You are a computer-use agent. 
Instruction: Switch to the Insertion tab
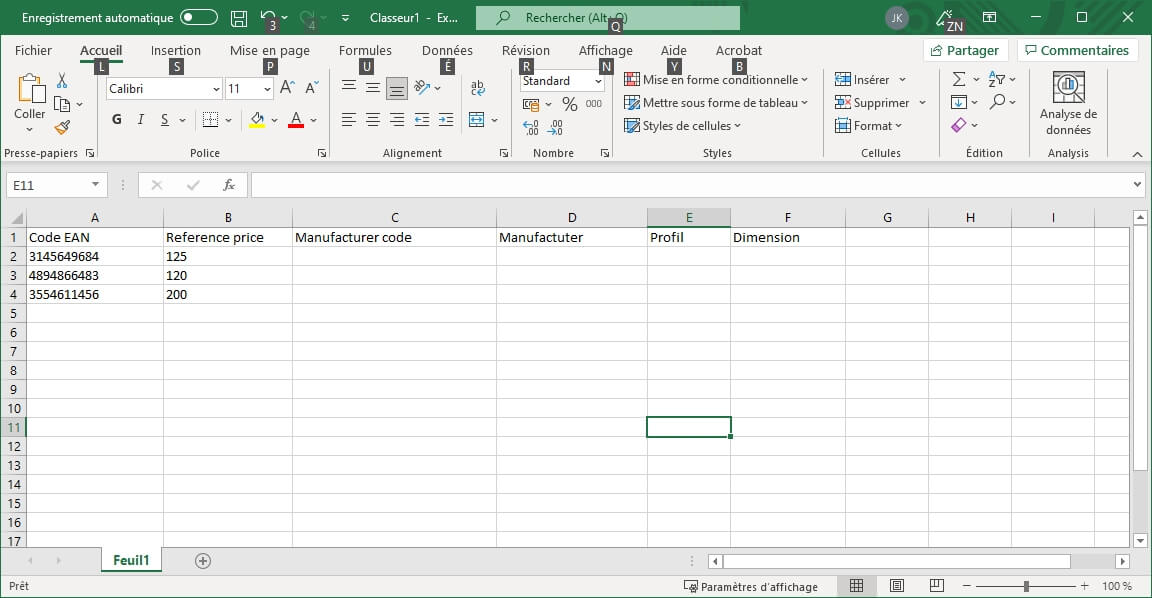(176, 50)
